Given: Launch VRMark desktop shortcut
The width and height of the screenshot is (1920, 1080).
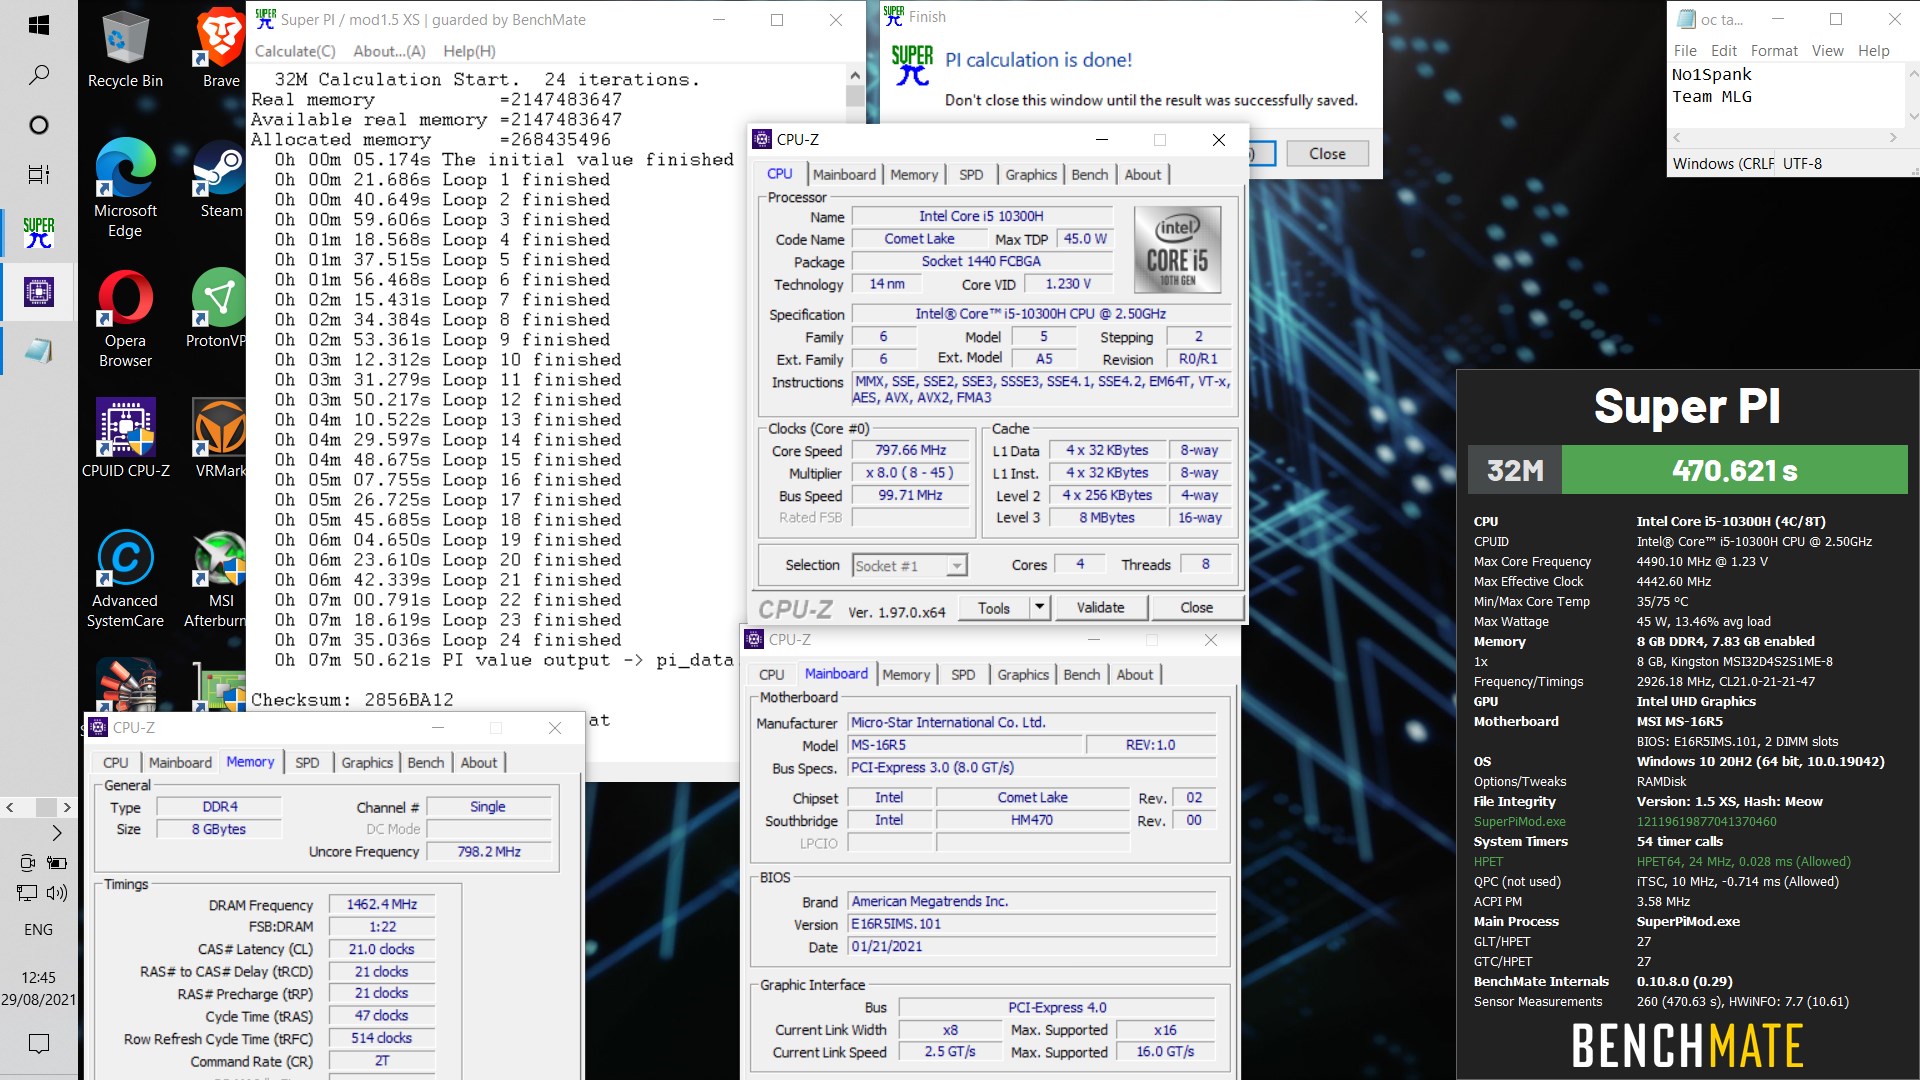Looking at the screenshot, I should point(220,438).
